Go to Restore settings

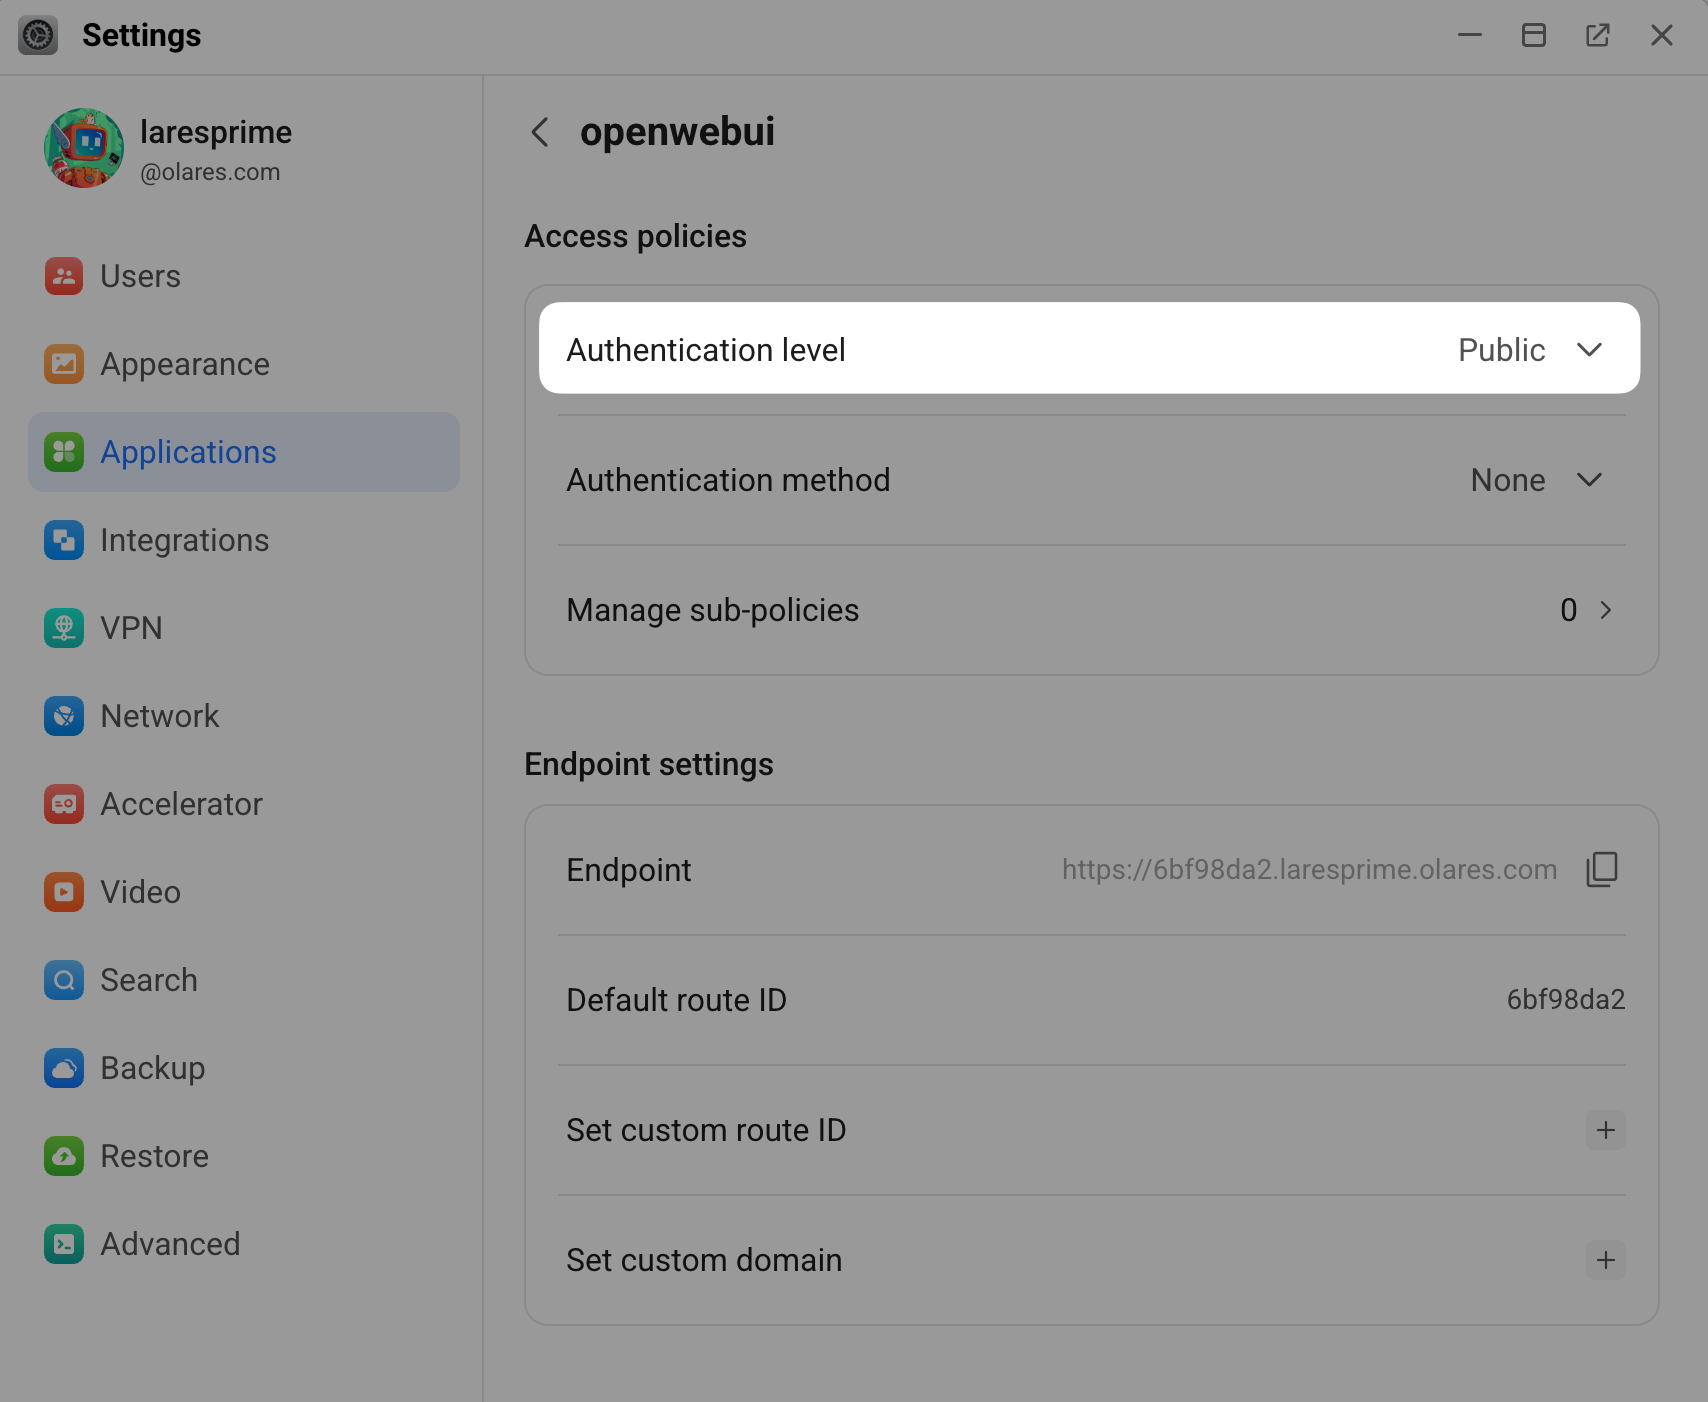click(x=244, y=1156)
